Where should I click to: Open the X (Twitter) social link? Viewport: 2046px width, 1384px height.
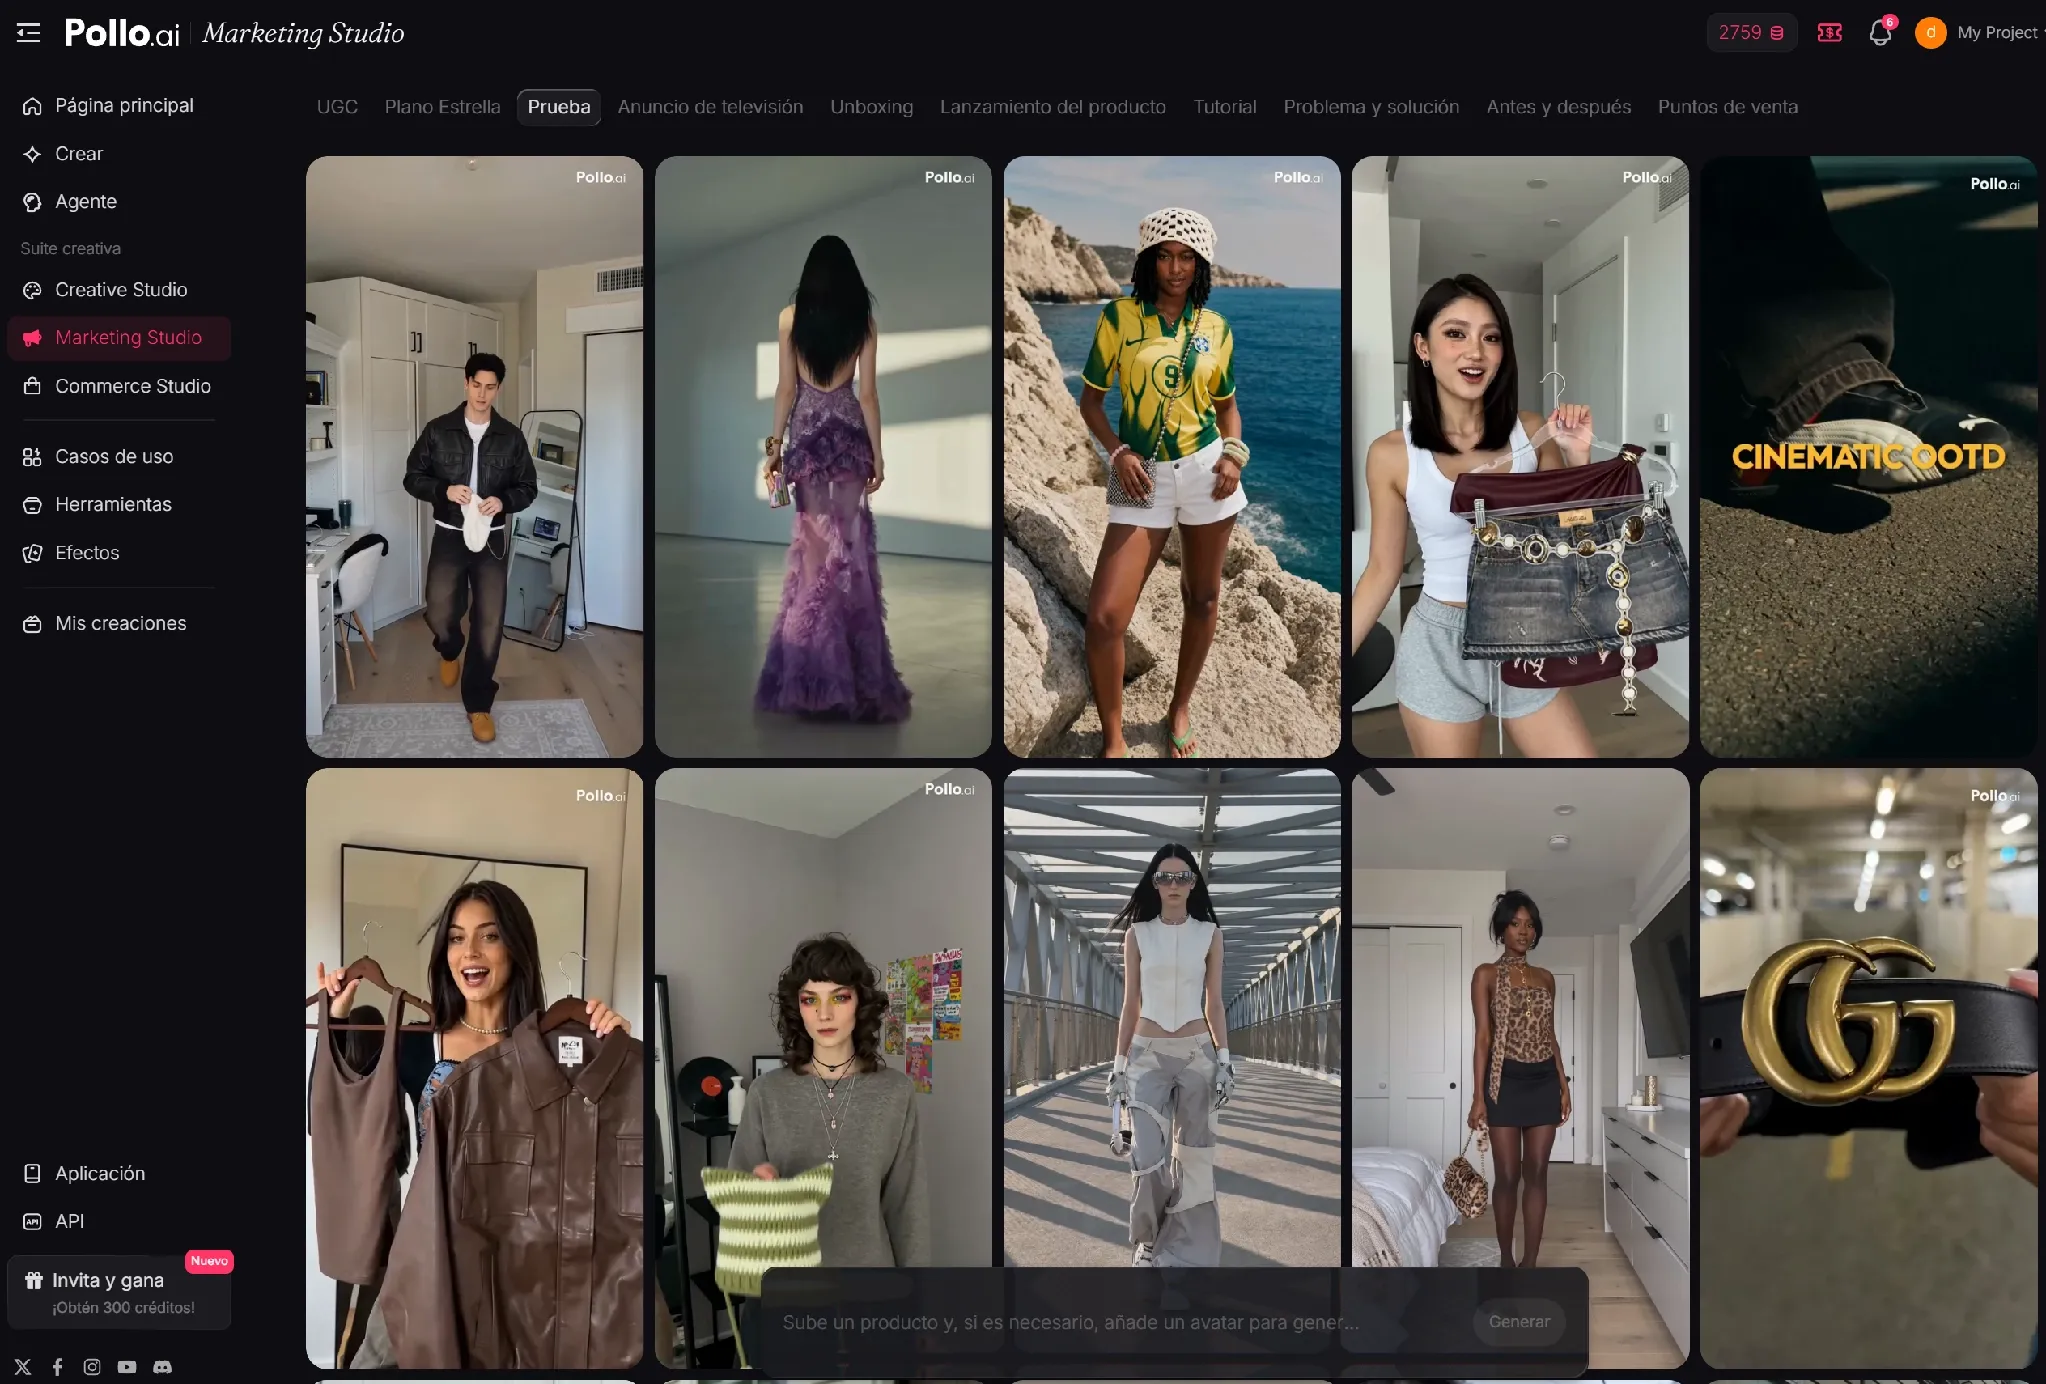tap(23, 1367)
